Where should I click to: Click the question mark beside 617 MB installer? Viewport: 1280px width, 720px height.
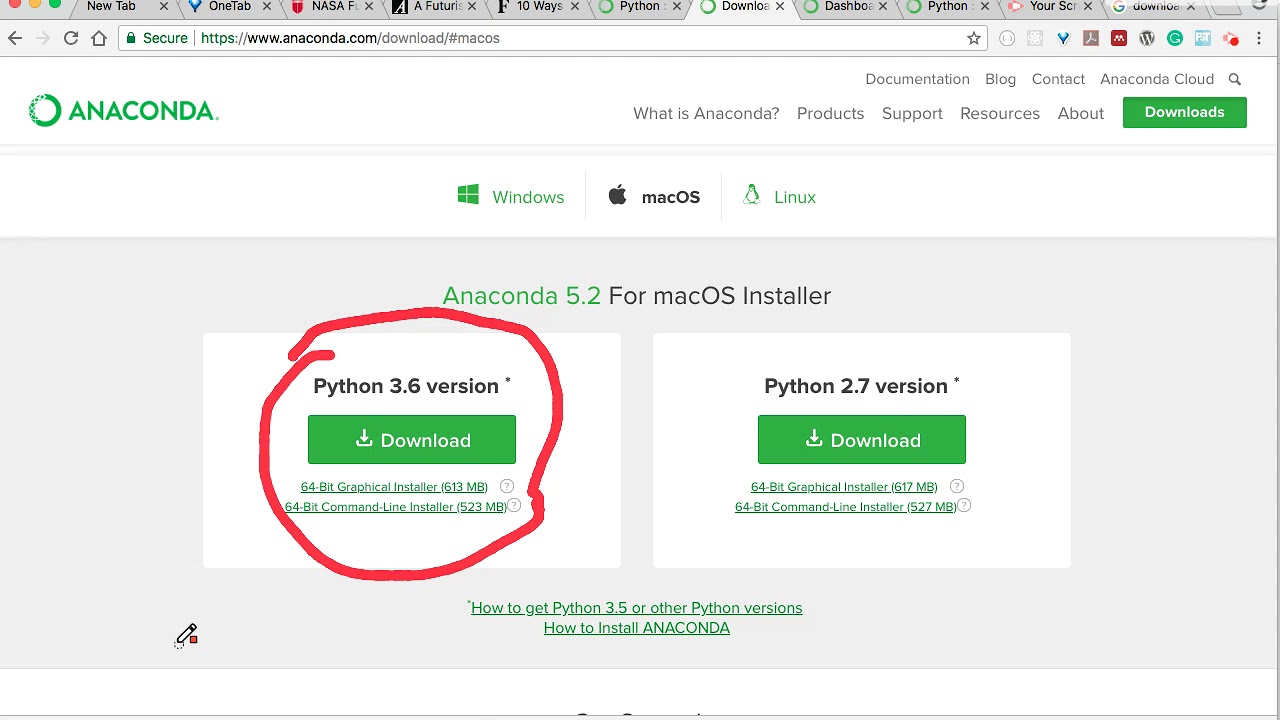tap(957, 486)
